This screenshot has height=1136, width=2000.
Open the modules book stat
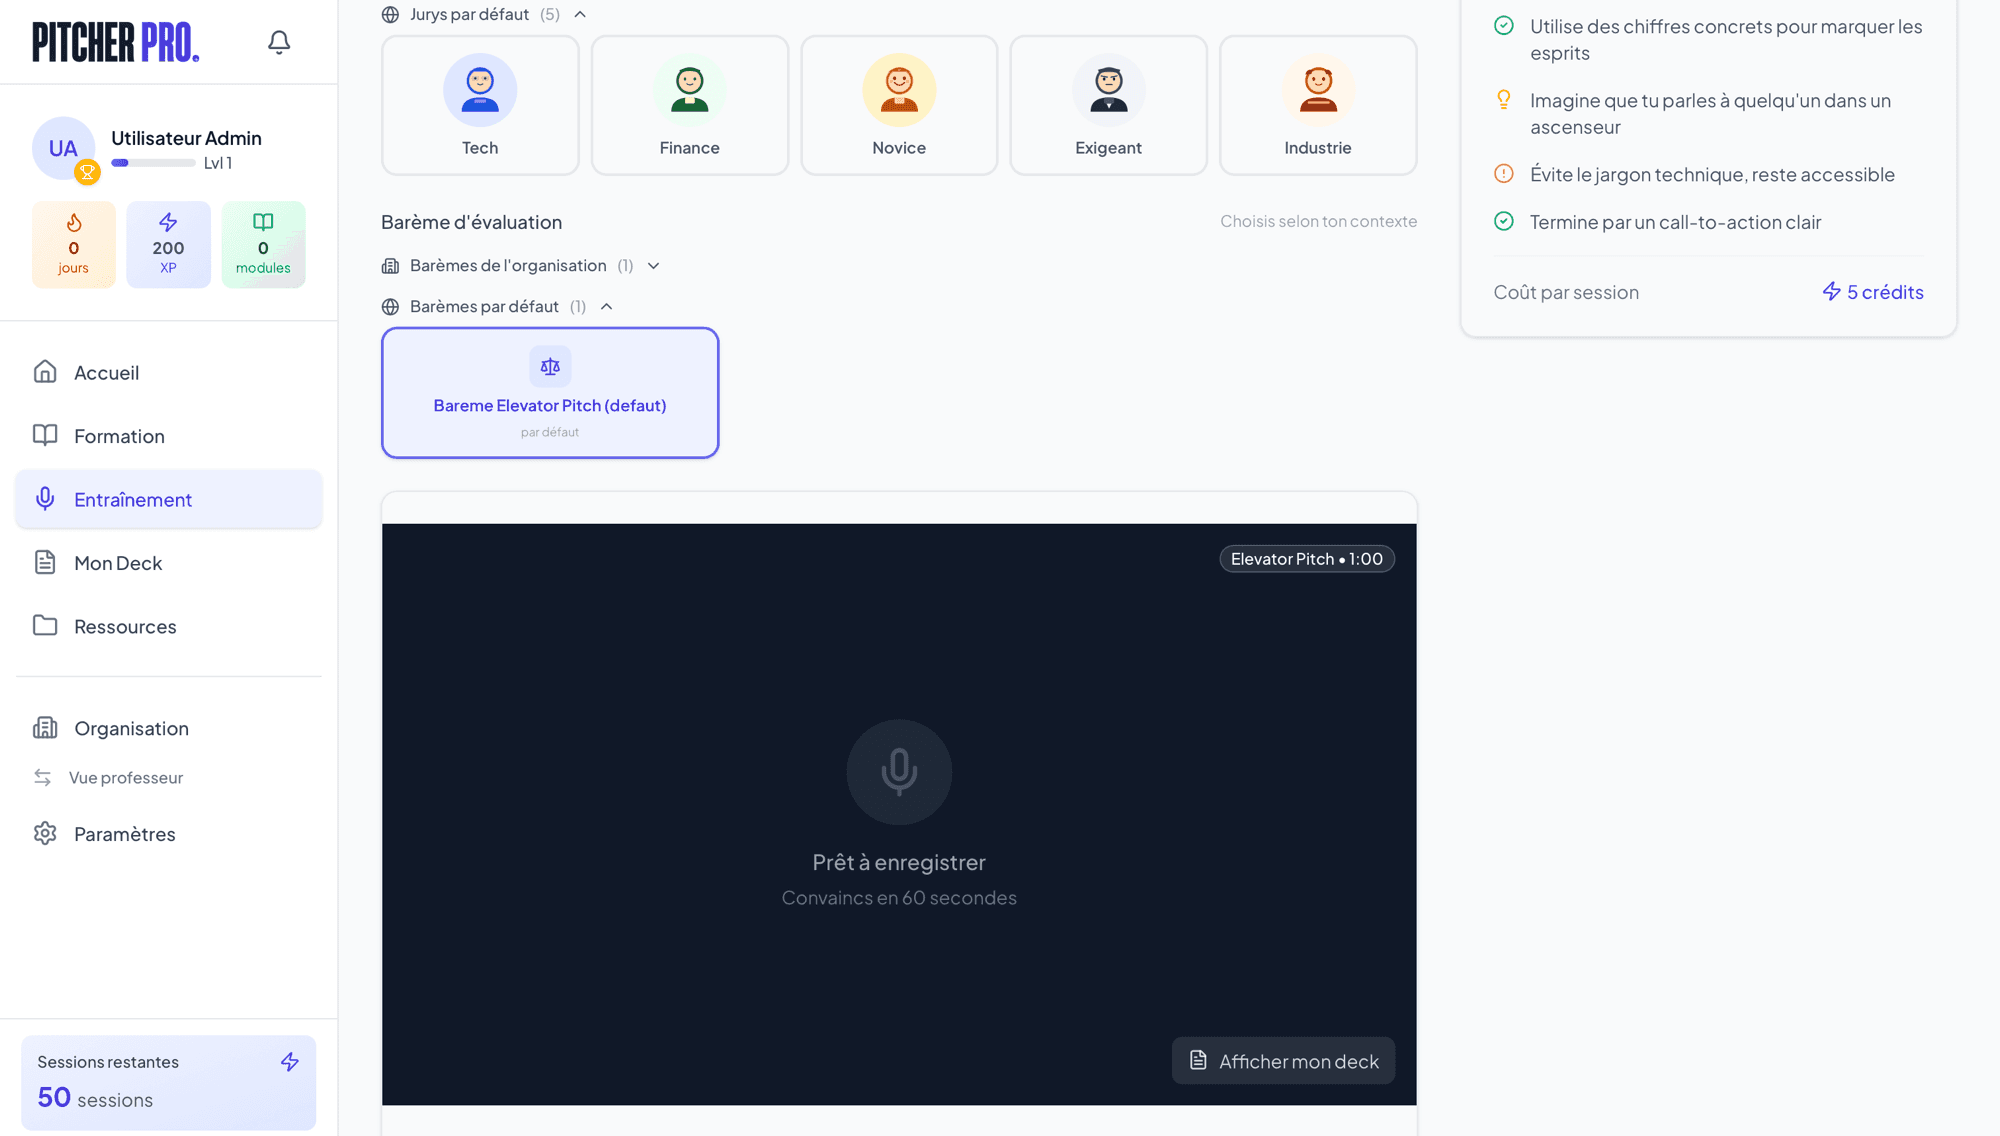263,244
